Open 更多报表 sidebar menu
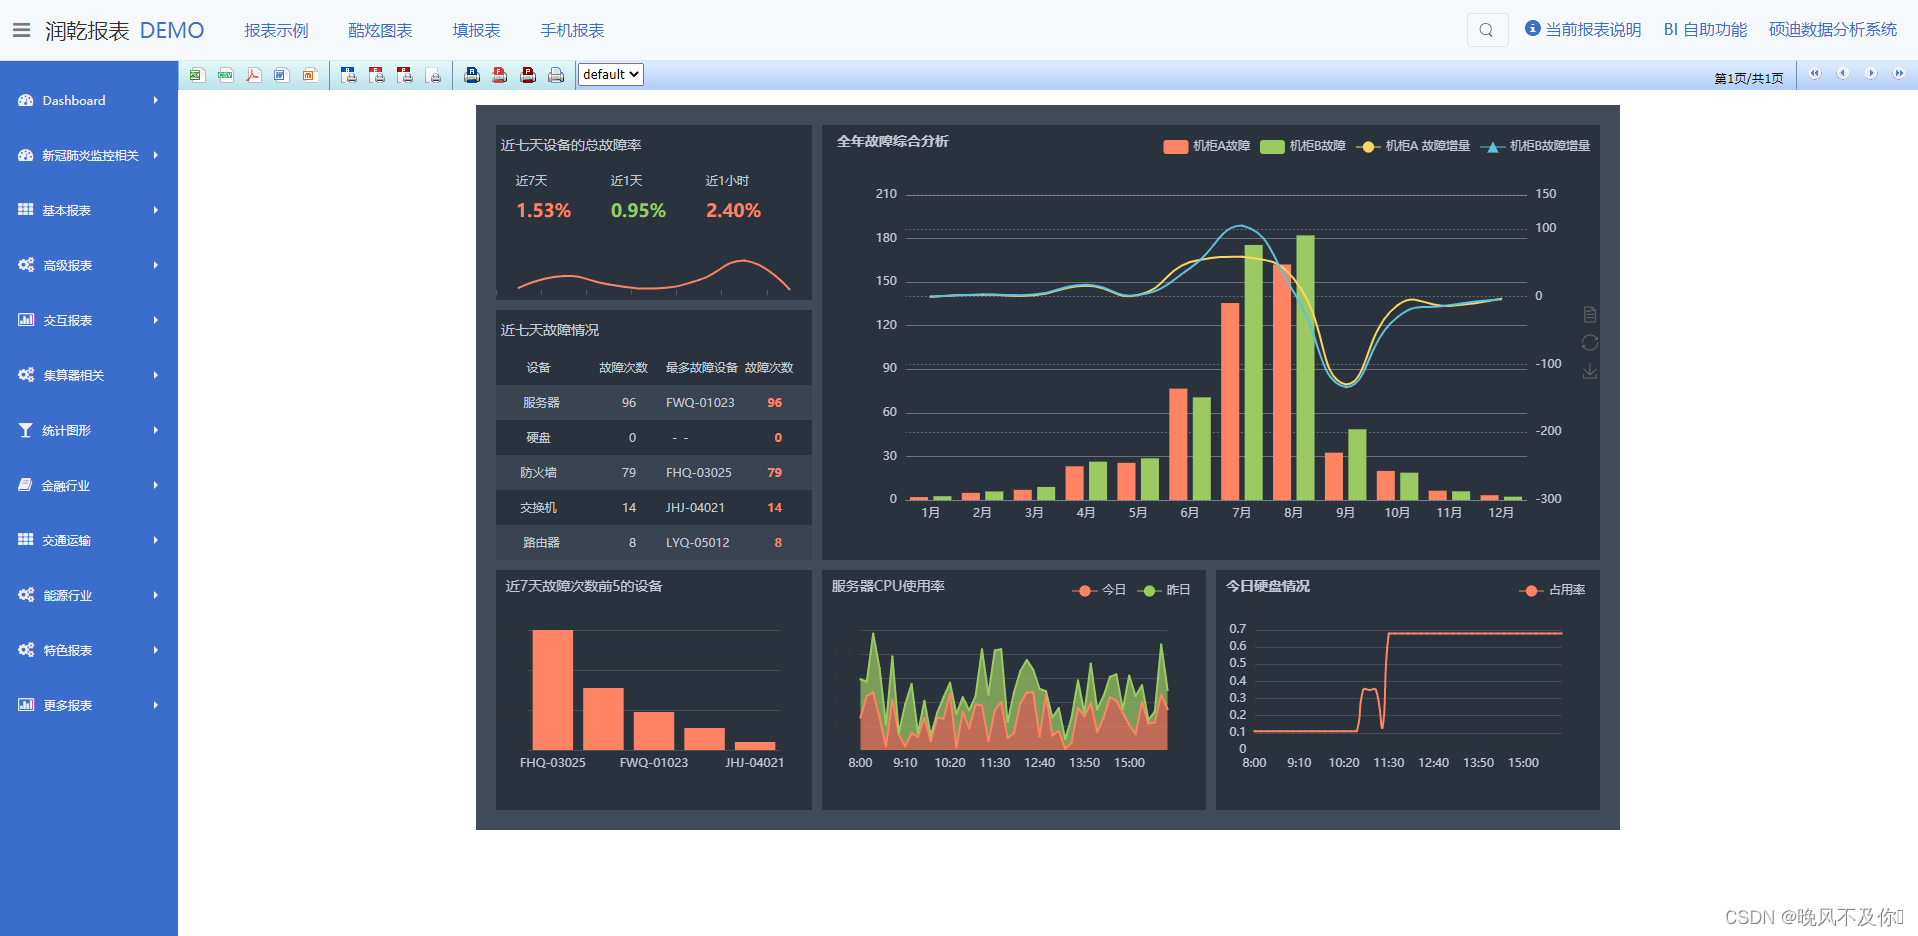The image size is (1918, 936). tap(89, 705)
